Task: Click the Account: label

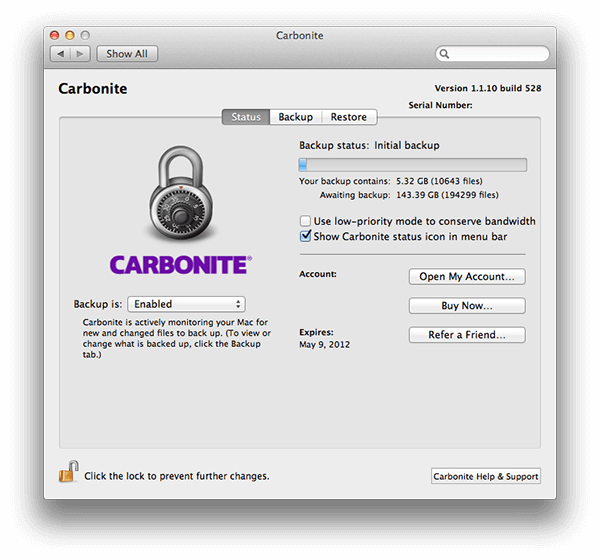Action: coord(318,274)
